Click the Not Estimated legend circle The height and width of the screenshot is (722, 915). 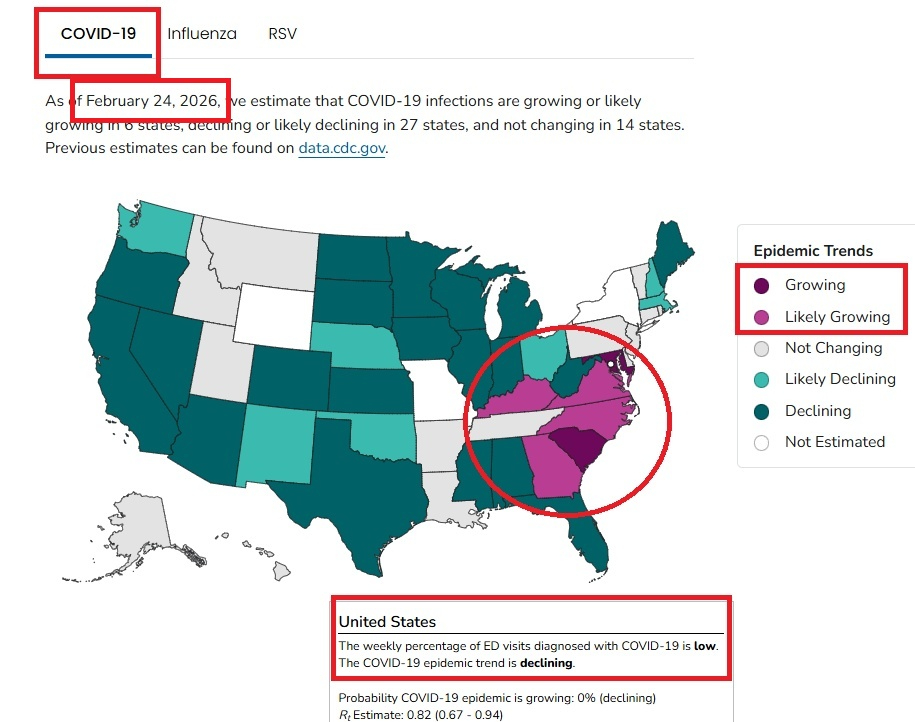click(762, 442)
